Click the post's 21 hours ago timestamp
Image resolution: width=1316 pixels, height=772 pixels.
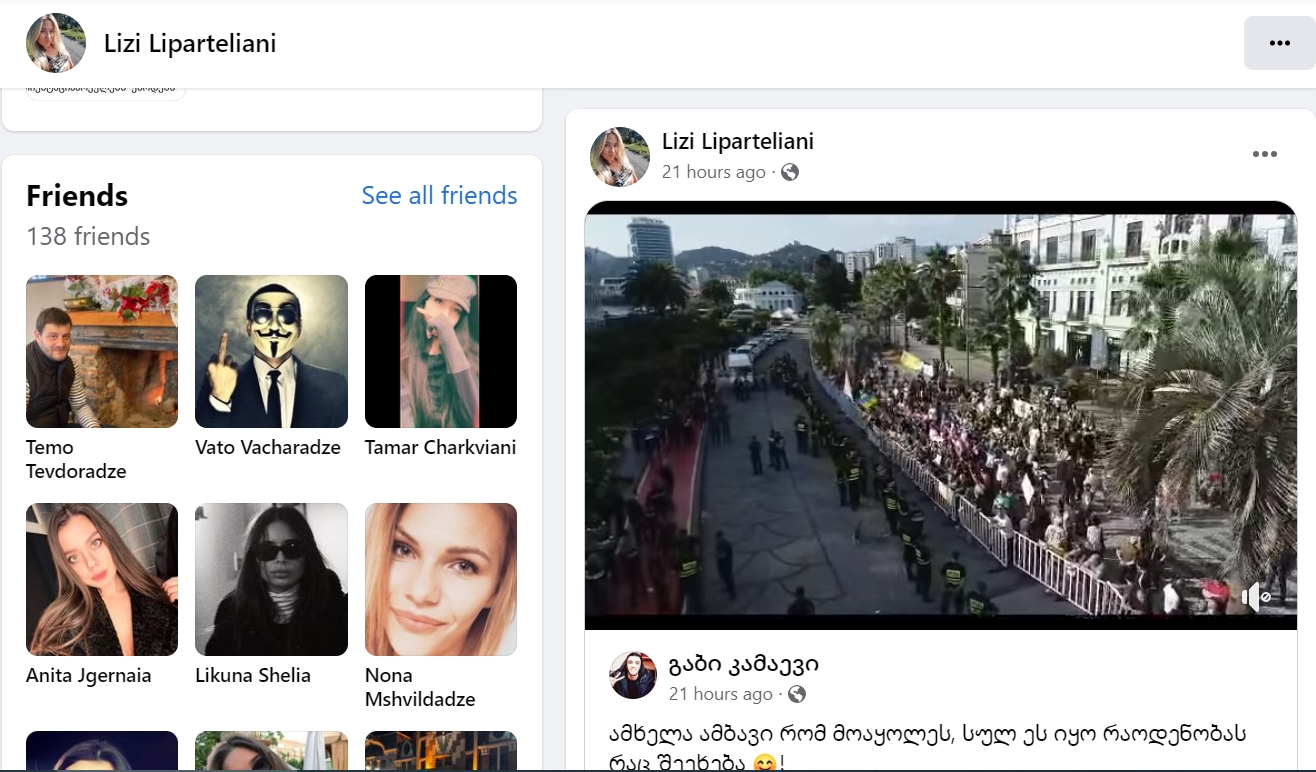click(714, 172)
